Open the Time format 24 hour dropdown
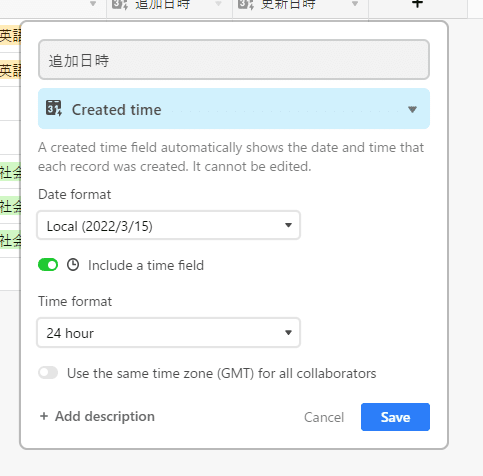Image resolution: width=483 pixels, height=476 pixels. coord(169,333)
